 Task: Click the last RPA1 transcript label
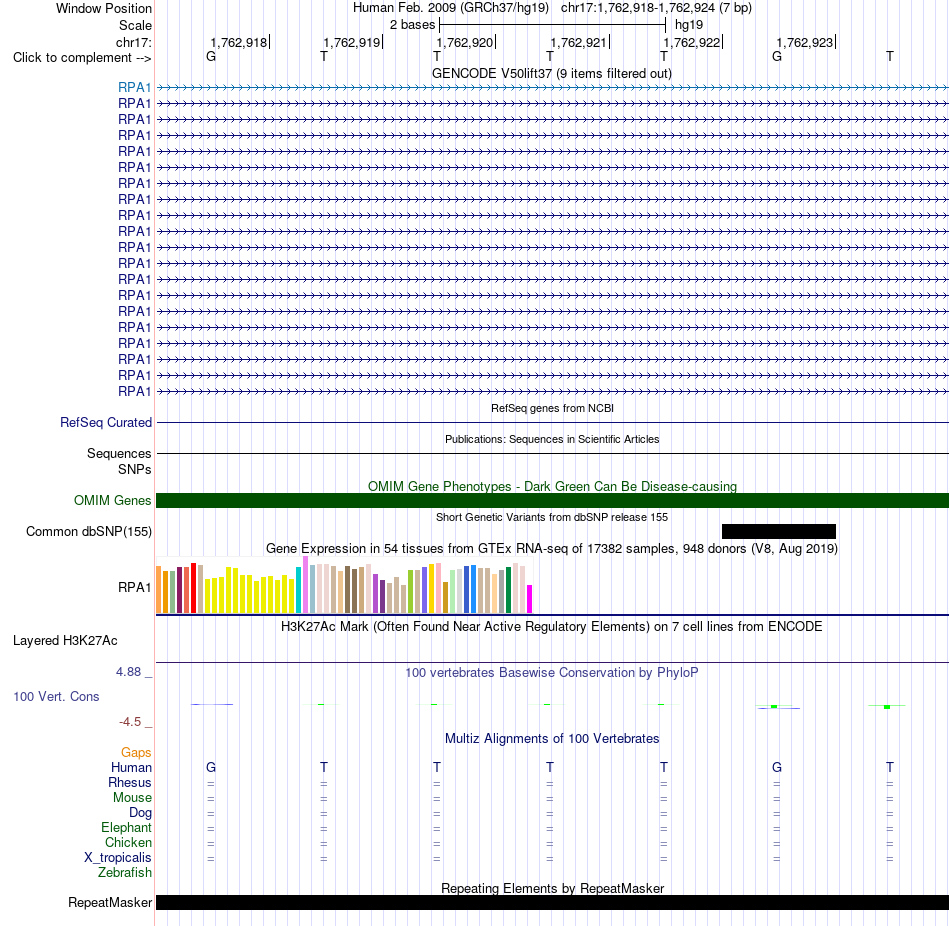coord(135,391)
